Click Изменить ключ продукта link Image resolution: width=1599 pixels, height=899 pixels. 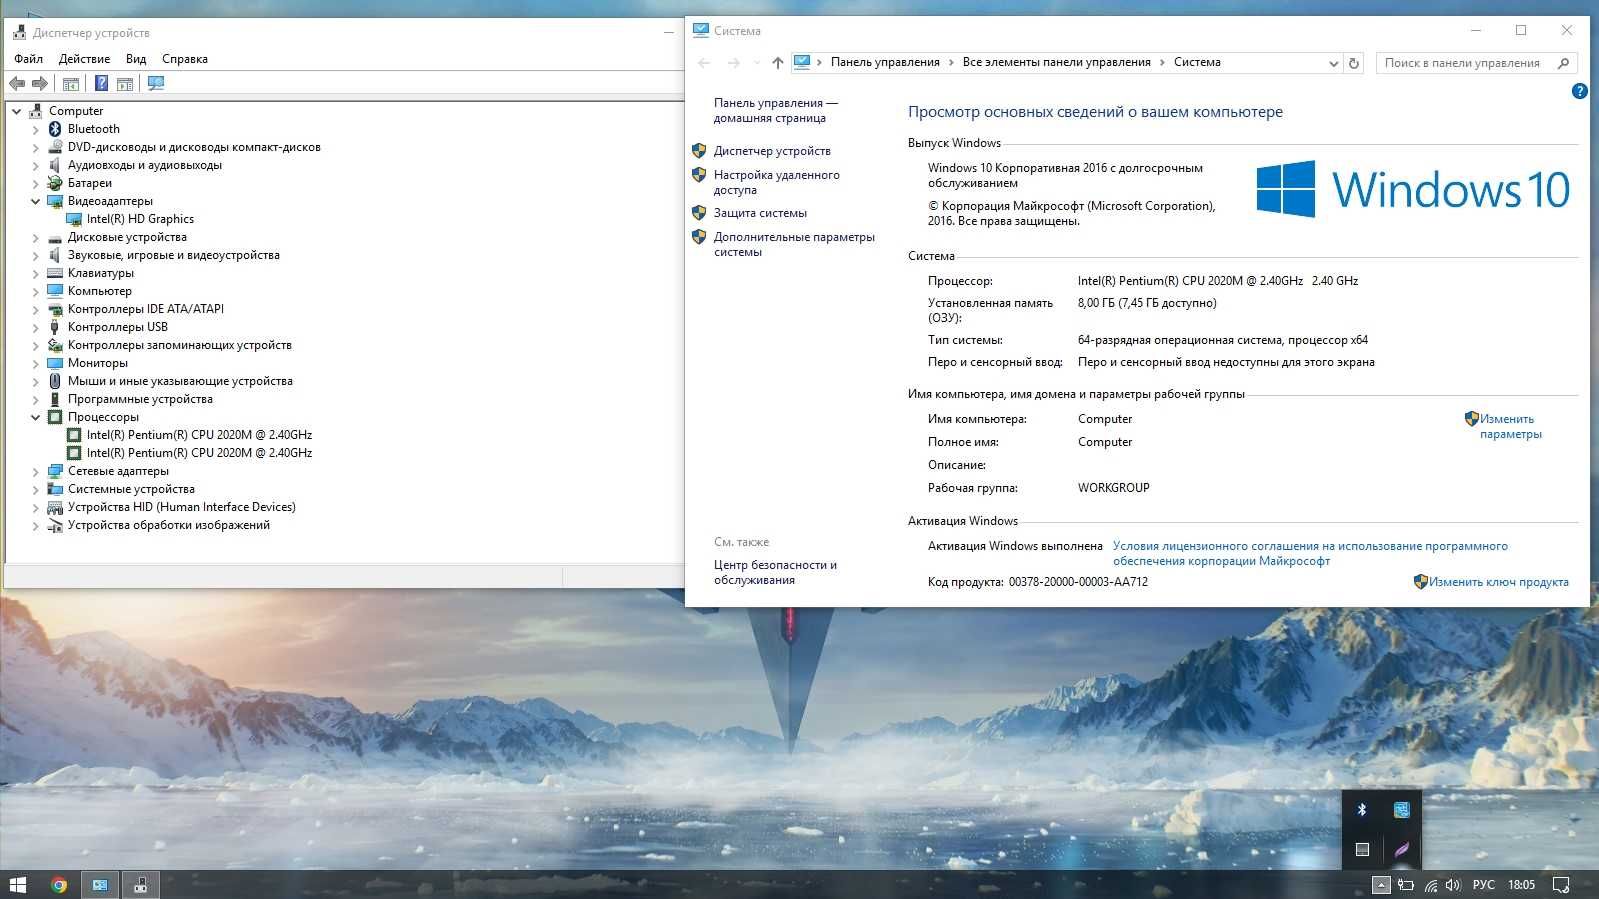[x=1498, y=582]
